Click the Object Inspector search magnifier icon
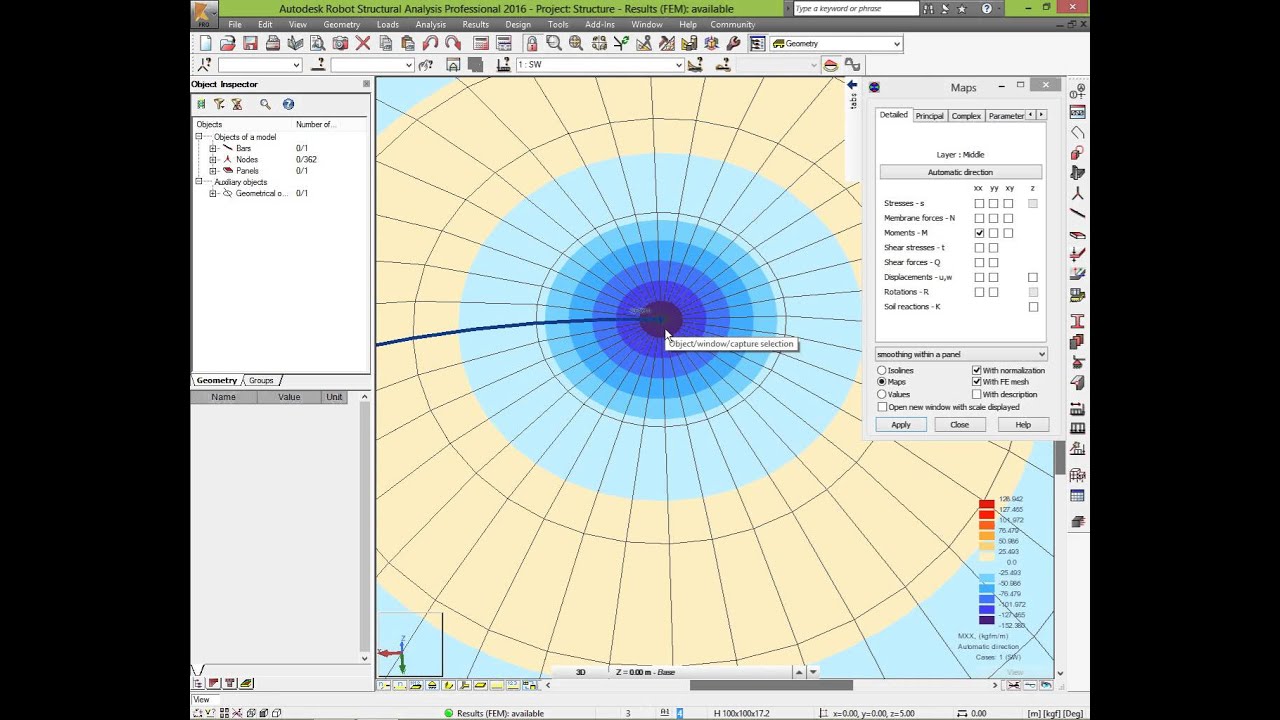This screenshot has height=720, width=1280. click(265, 104)
